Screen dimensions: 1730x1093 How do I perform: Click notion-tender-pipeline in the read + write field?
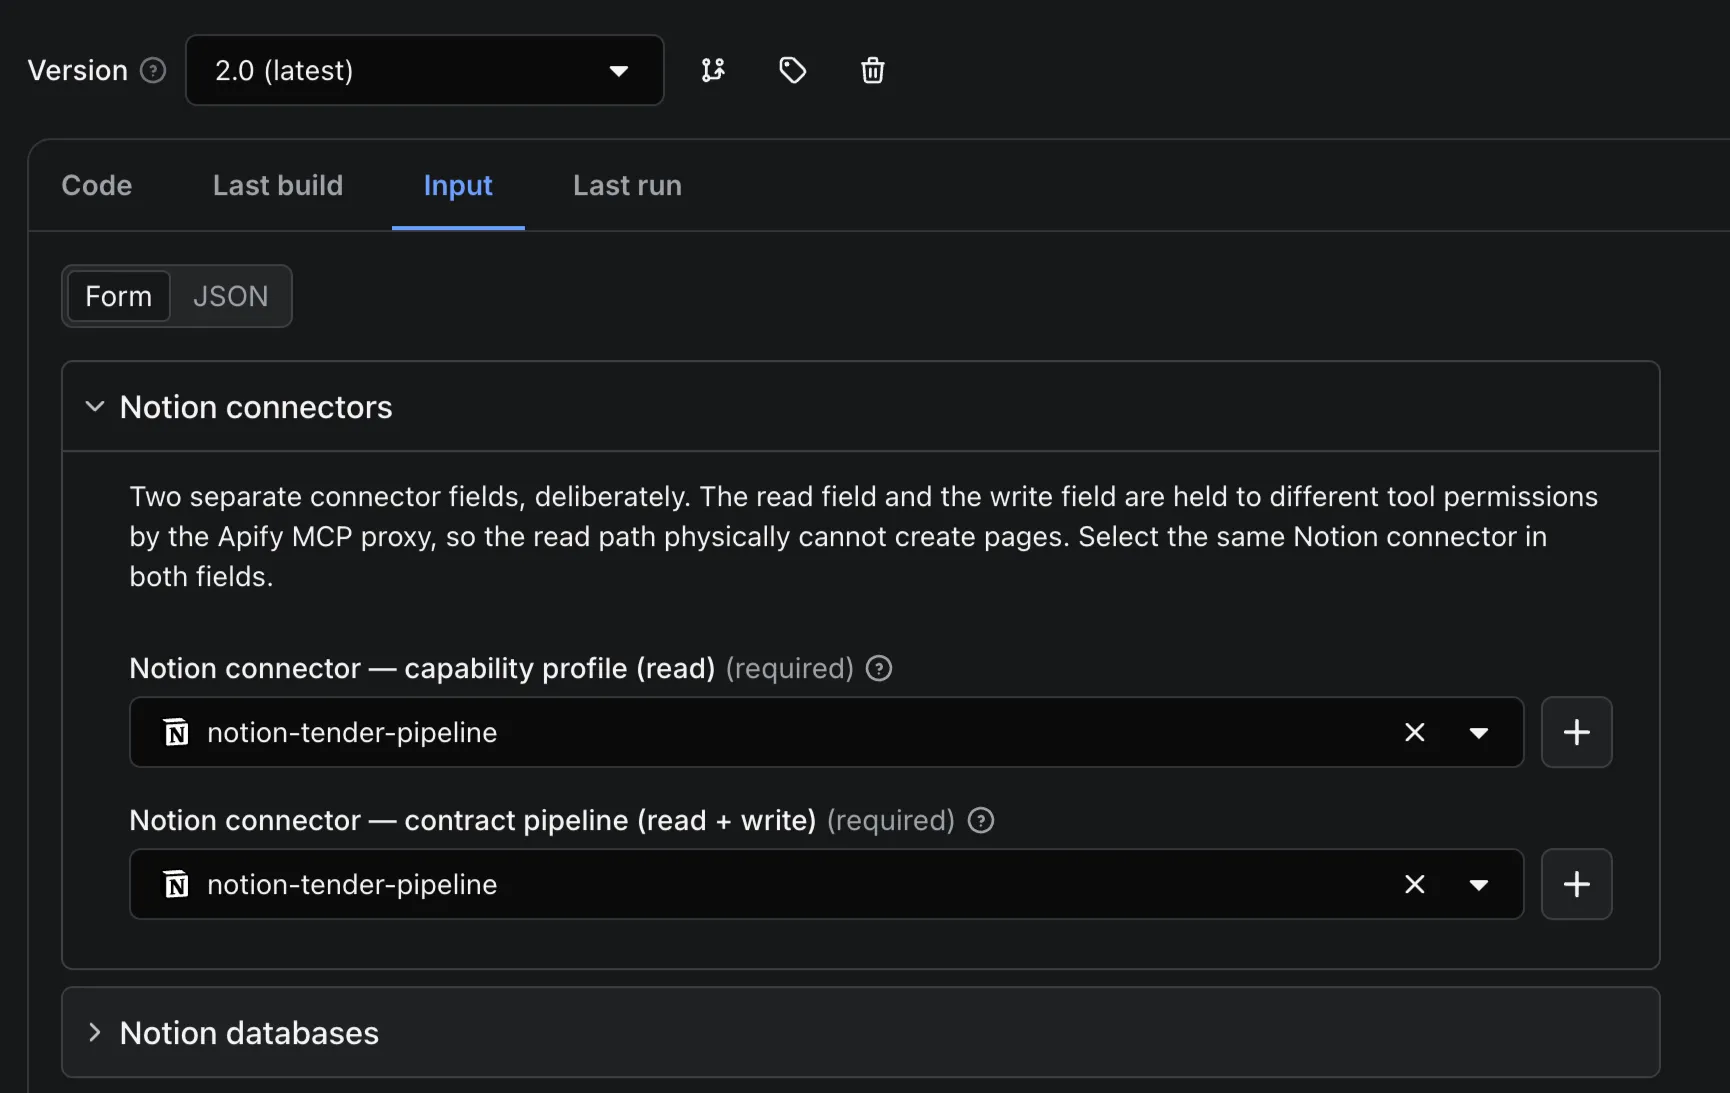[352, 884]
